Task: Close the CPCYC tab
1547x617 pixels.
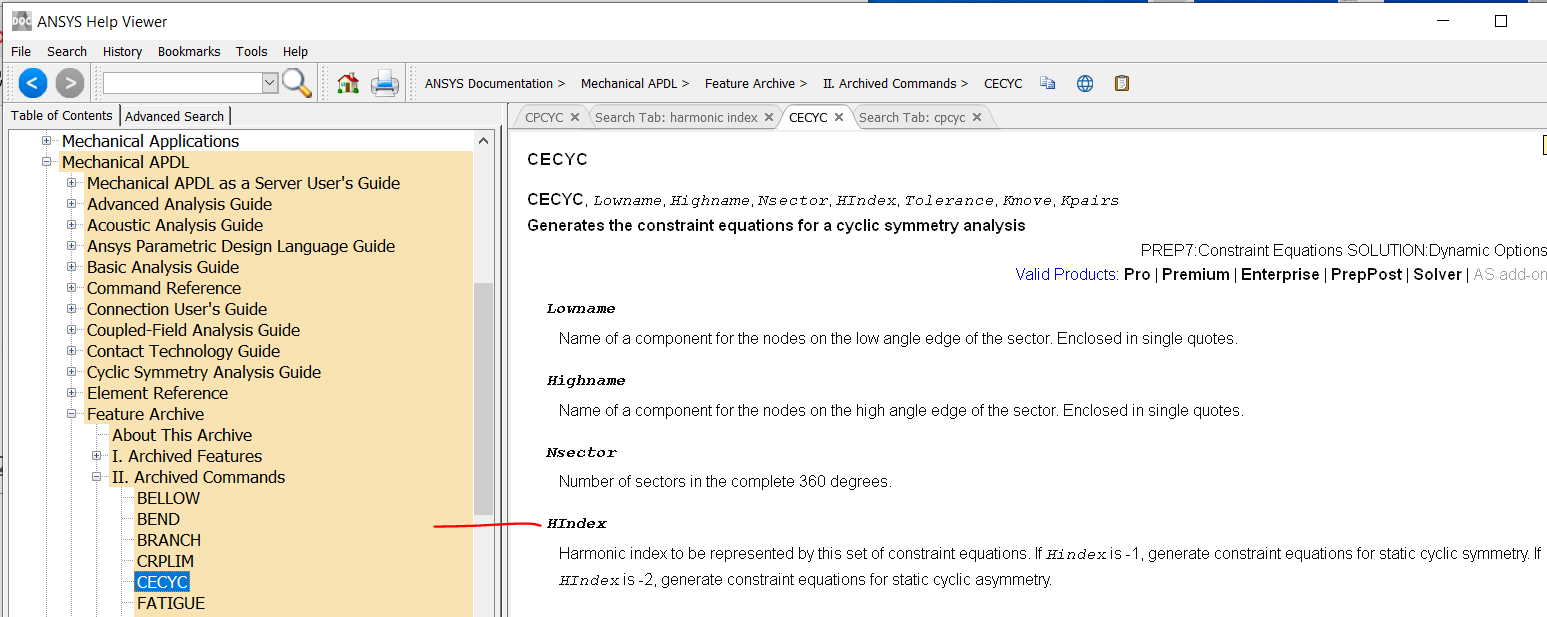Action: click(x=575, y=117)
